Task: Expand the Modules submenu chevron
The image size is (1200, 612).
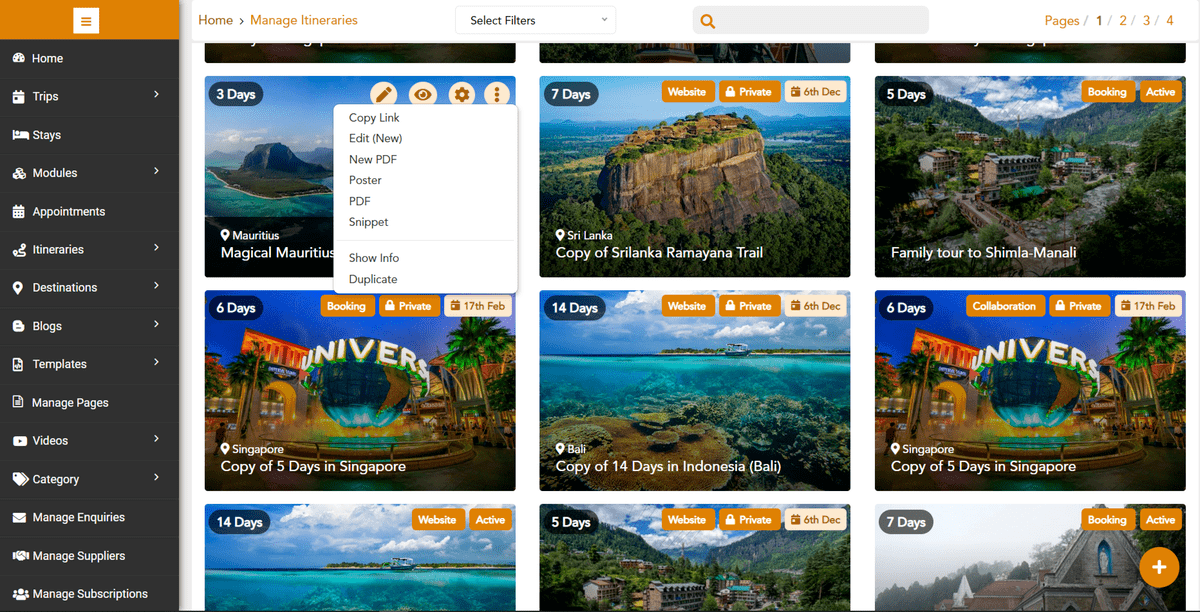Action: click(x=157, y=172)
